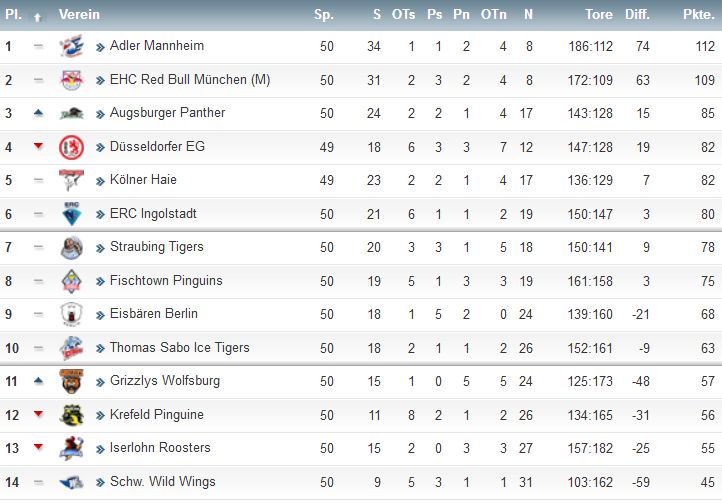Click the red down-trend arrow for Düsseldorfer EG

38,146
